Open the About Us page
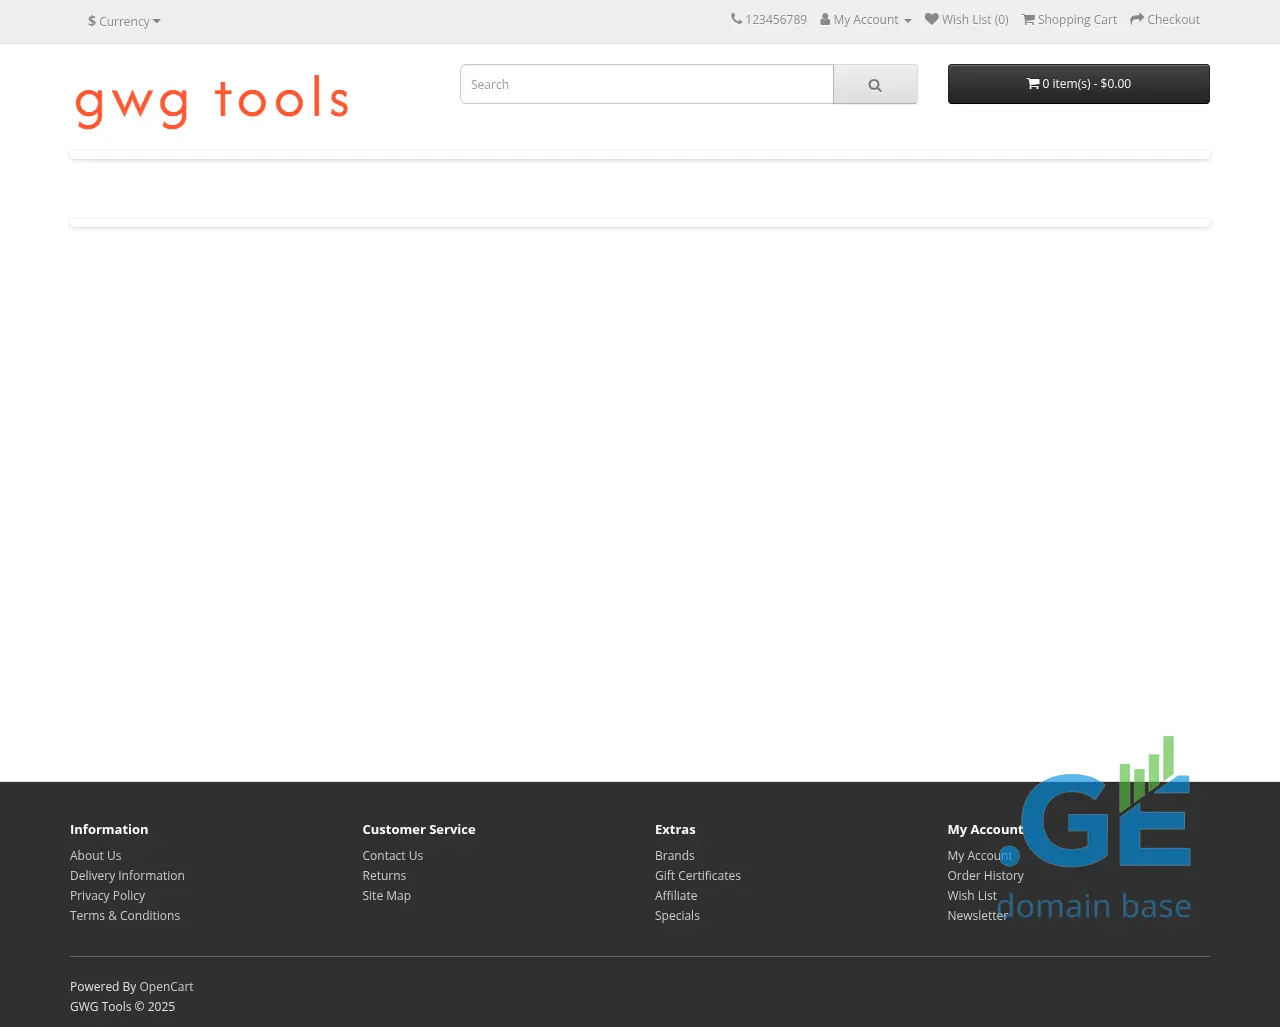The image size is (1280, 1027). point(95,856)
